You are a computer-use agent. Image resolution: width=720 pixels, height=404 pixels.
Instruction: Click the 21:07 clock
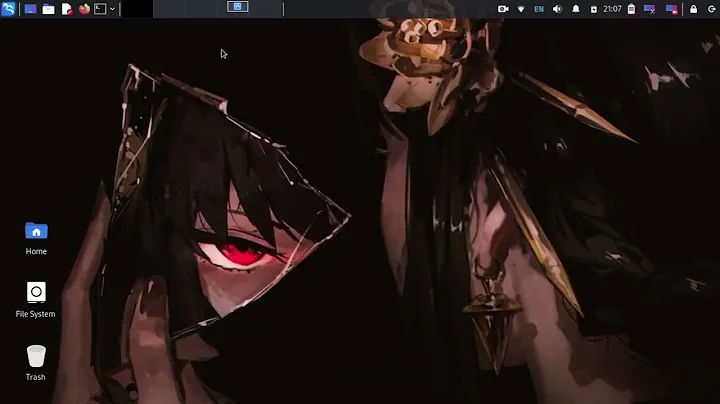[x=612, y=9]
